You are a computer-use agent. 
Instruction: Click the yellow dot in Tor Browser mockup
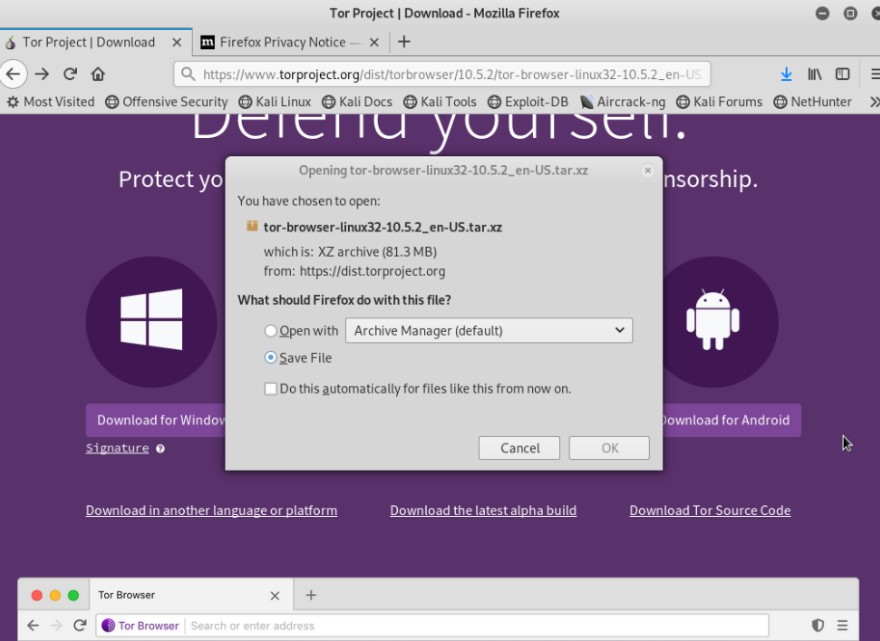click(55, 595)
